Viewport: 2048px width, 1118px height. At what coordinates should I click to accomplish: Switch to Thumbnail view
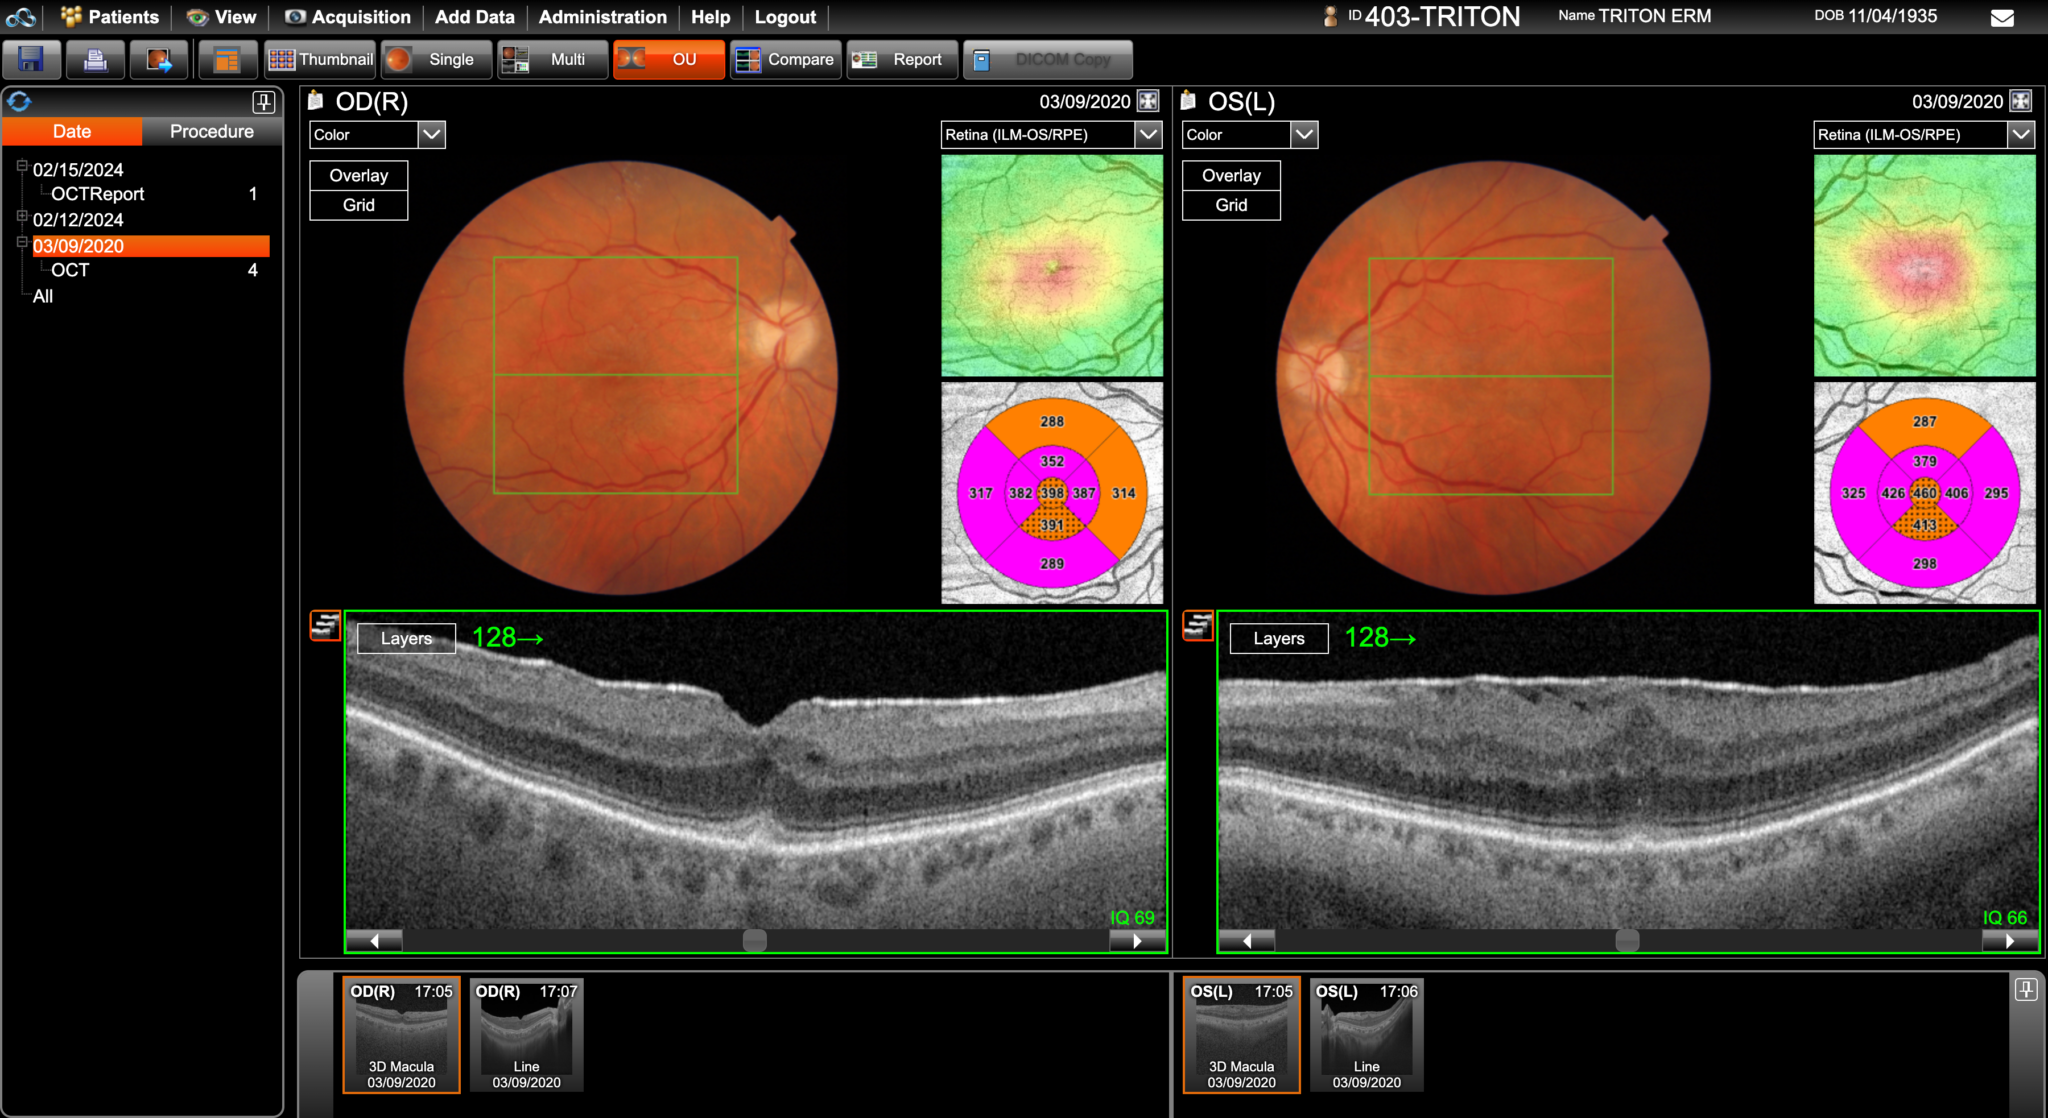pyautogui.click(x=319, y=59)
